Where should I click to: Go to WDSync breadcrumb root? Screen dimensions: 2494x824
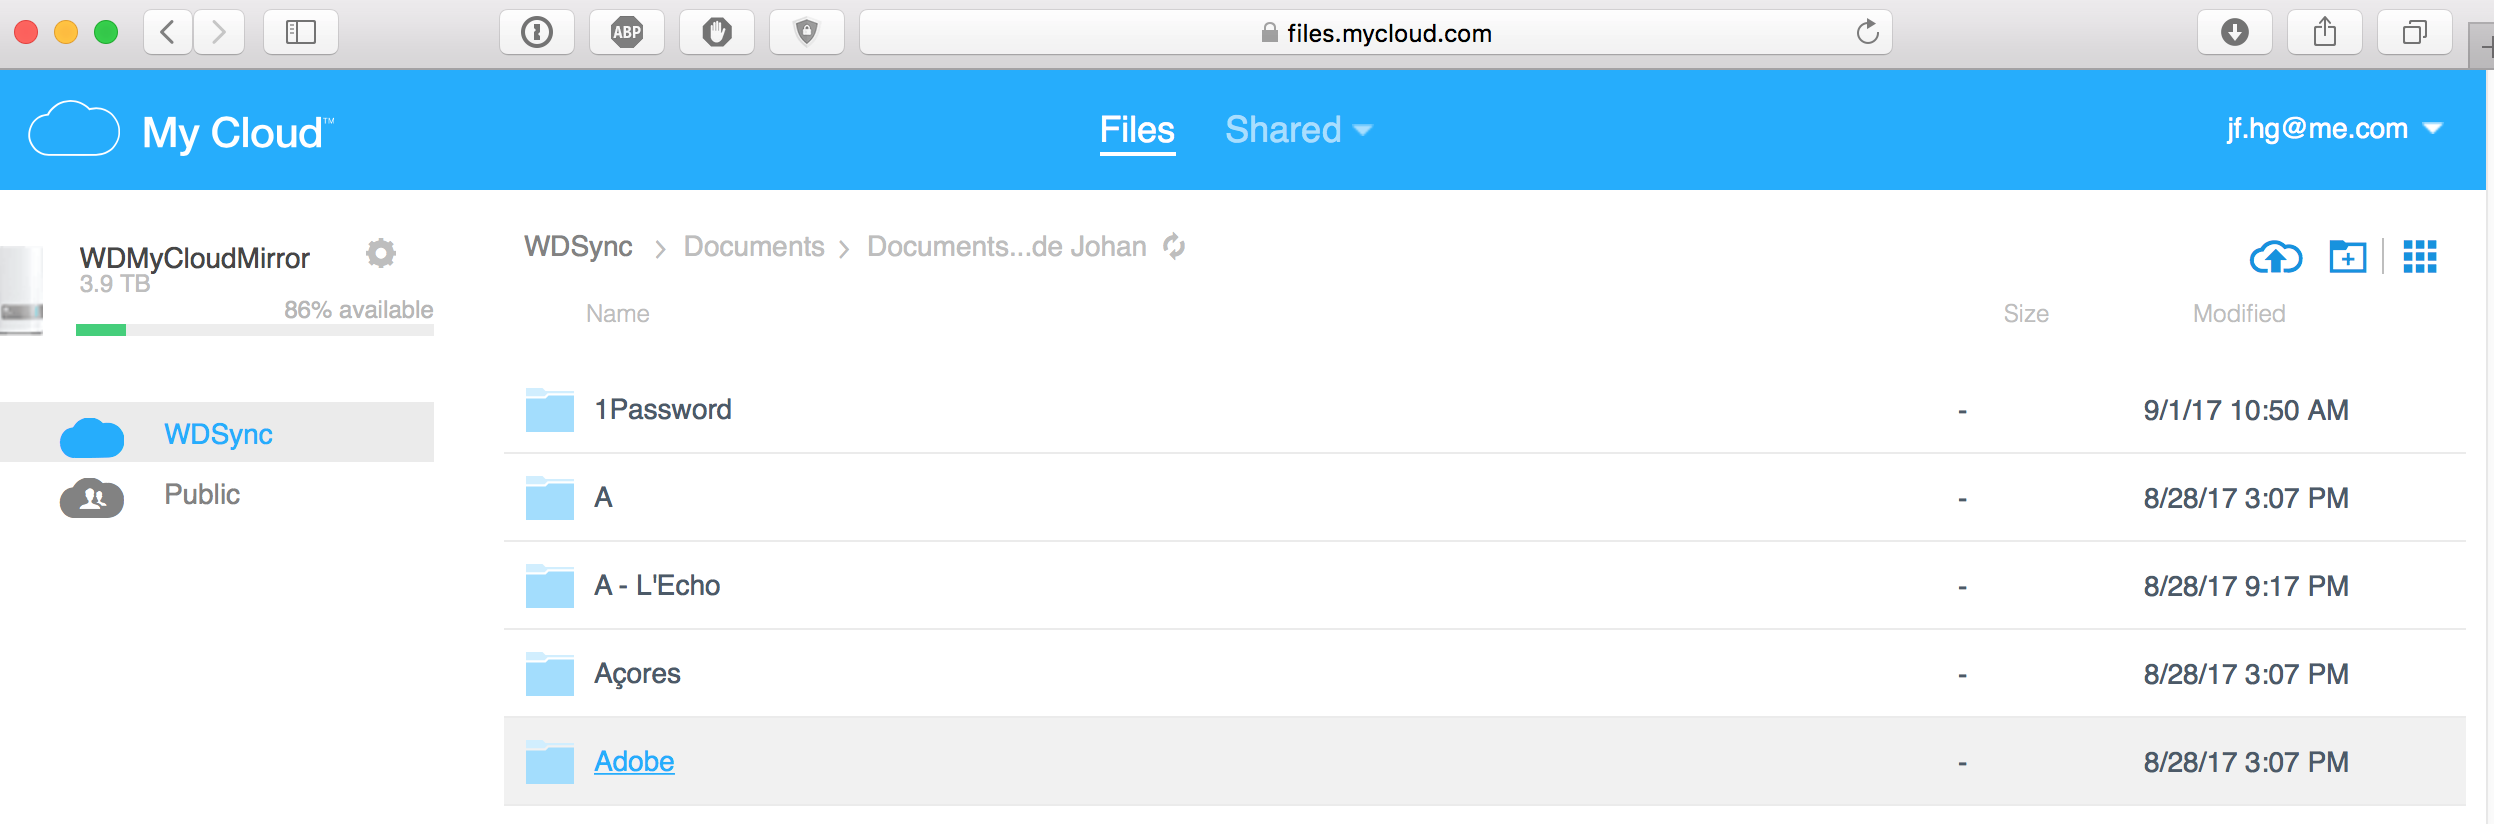[578, 247]
